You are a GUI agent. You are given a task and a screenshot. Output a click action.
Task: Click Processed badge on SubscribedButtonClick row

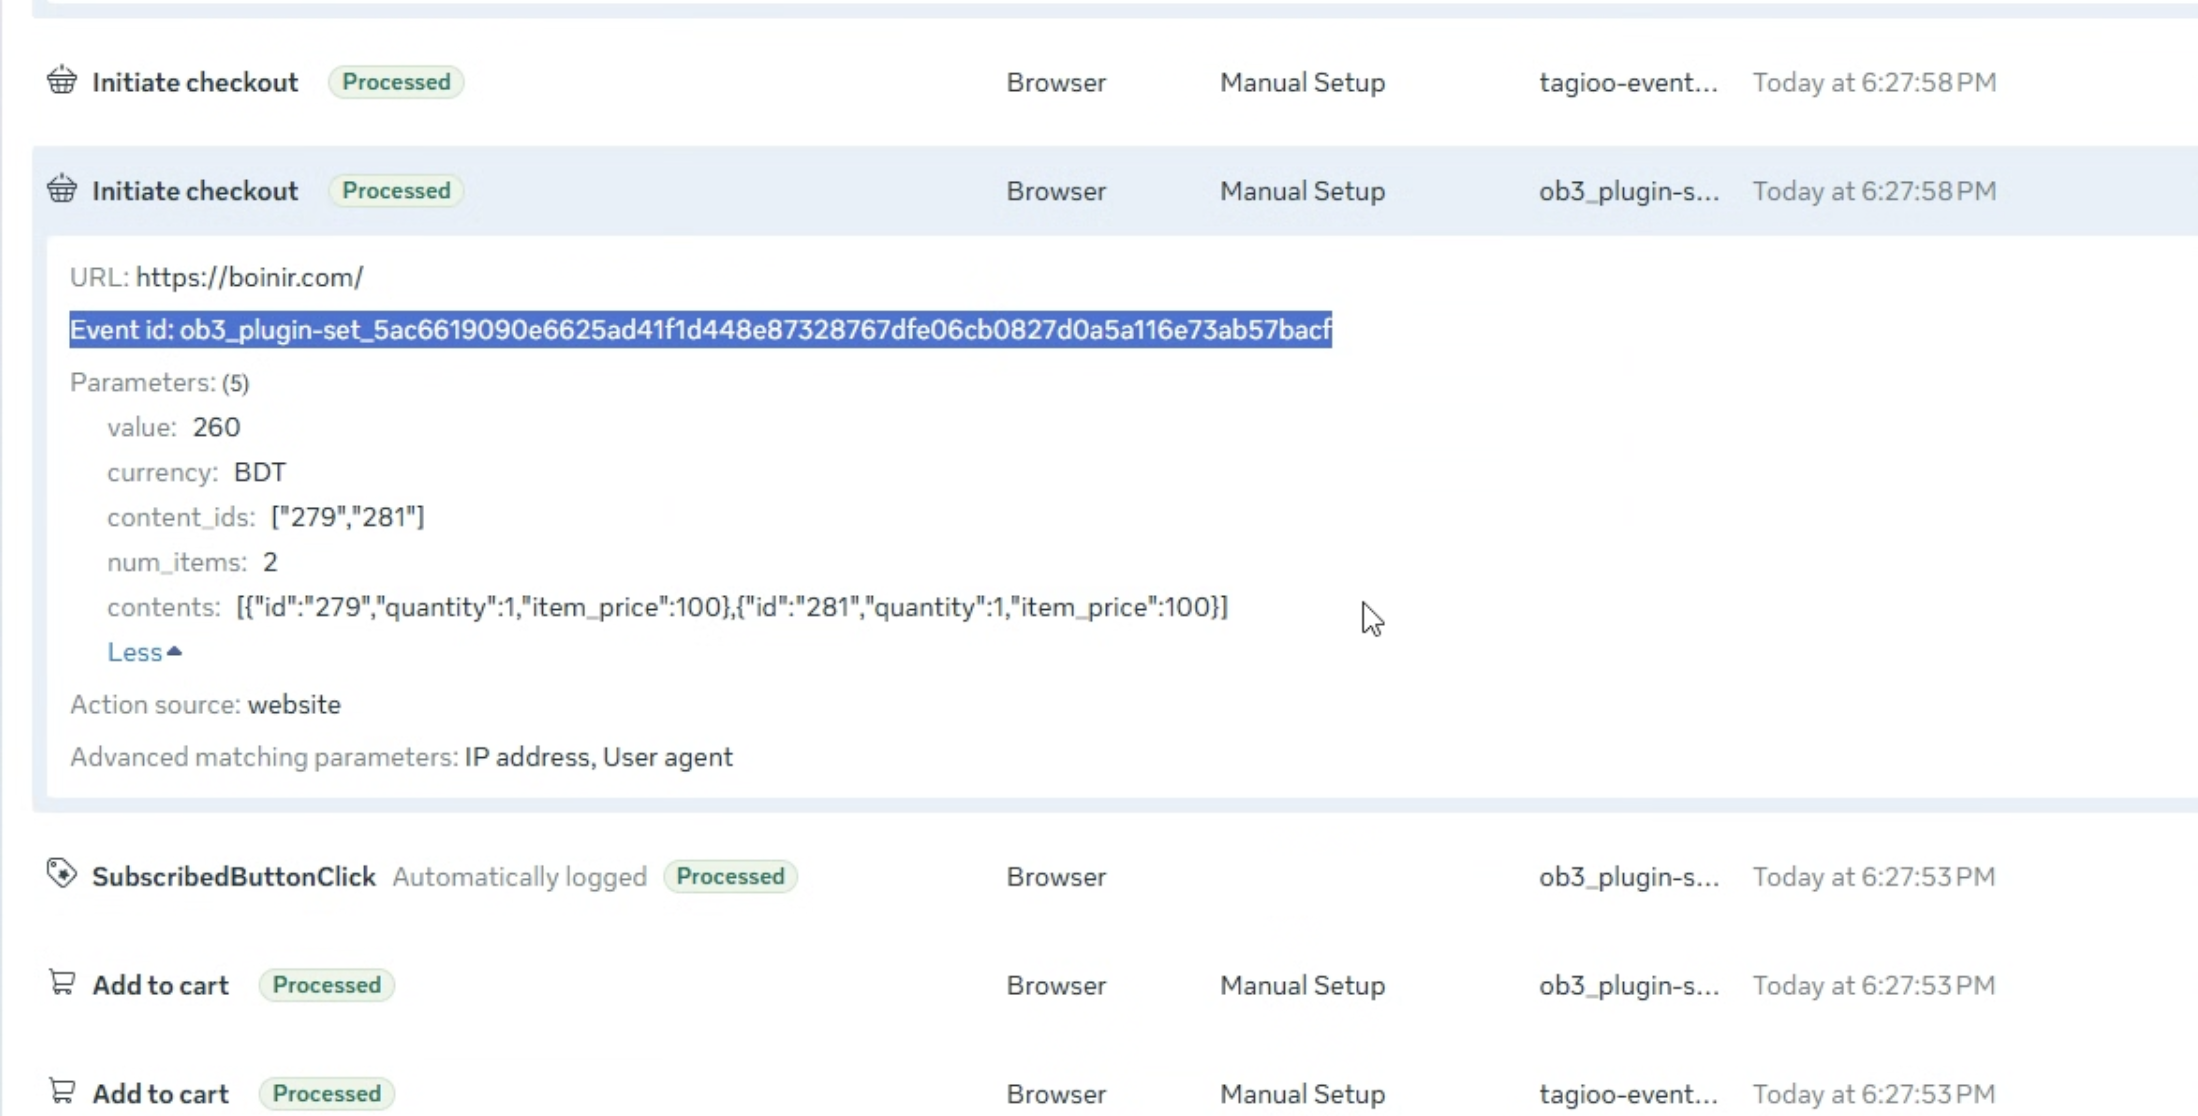730,877
